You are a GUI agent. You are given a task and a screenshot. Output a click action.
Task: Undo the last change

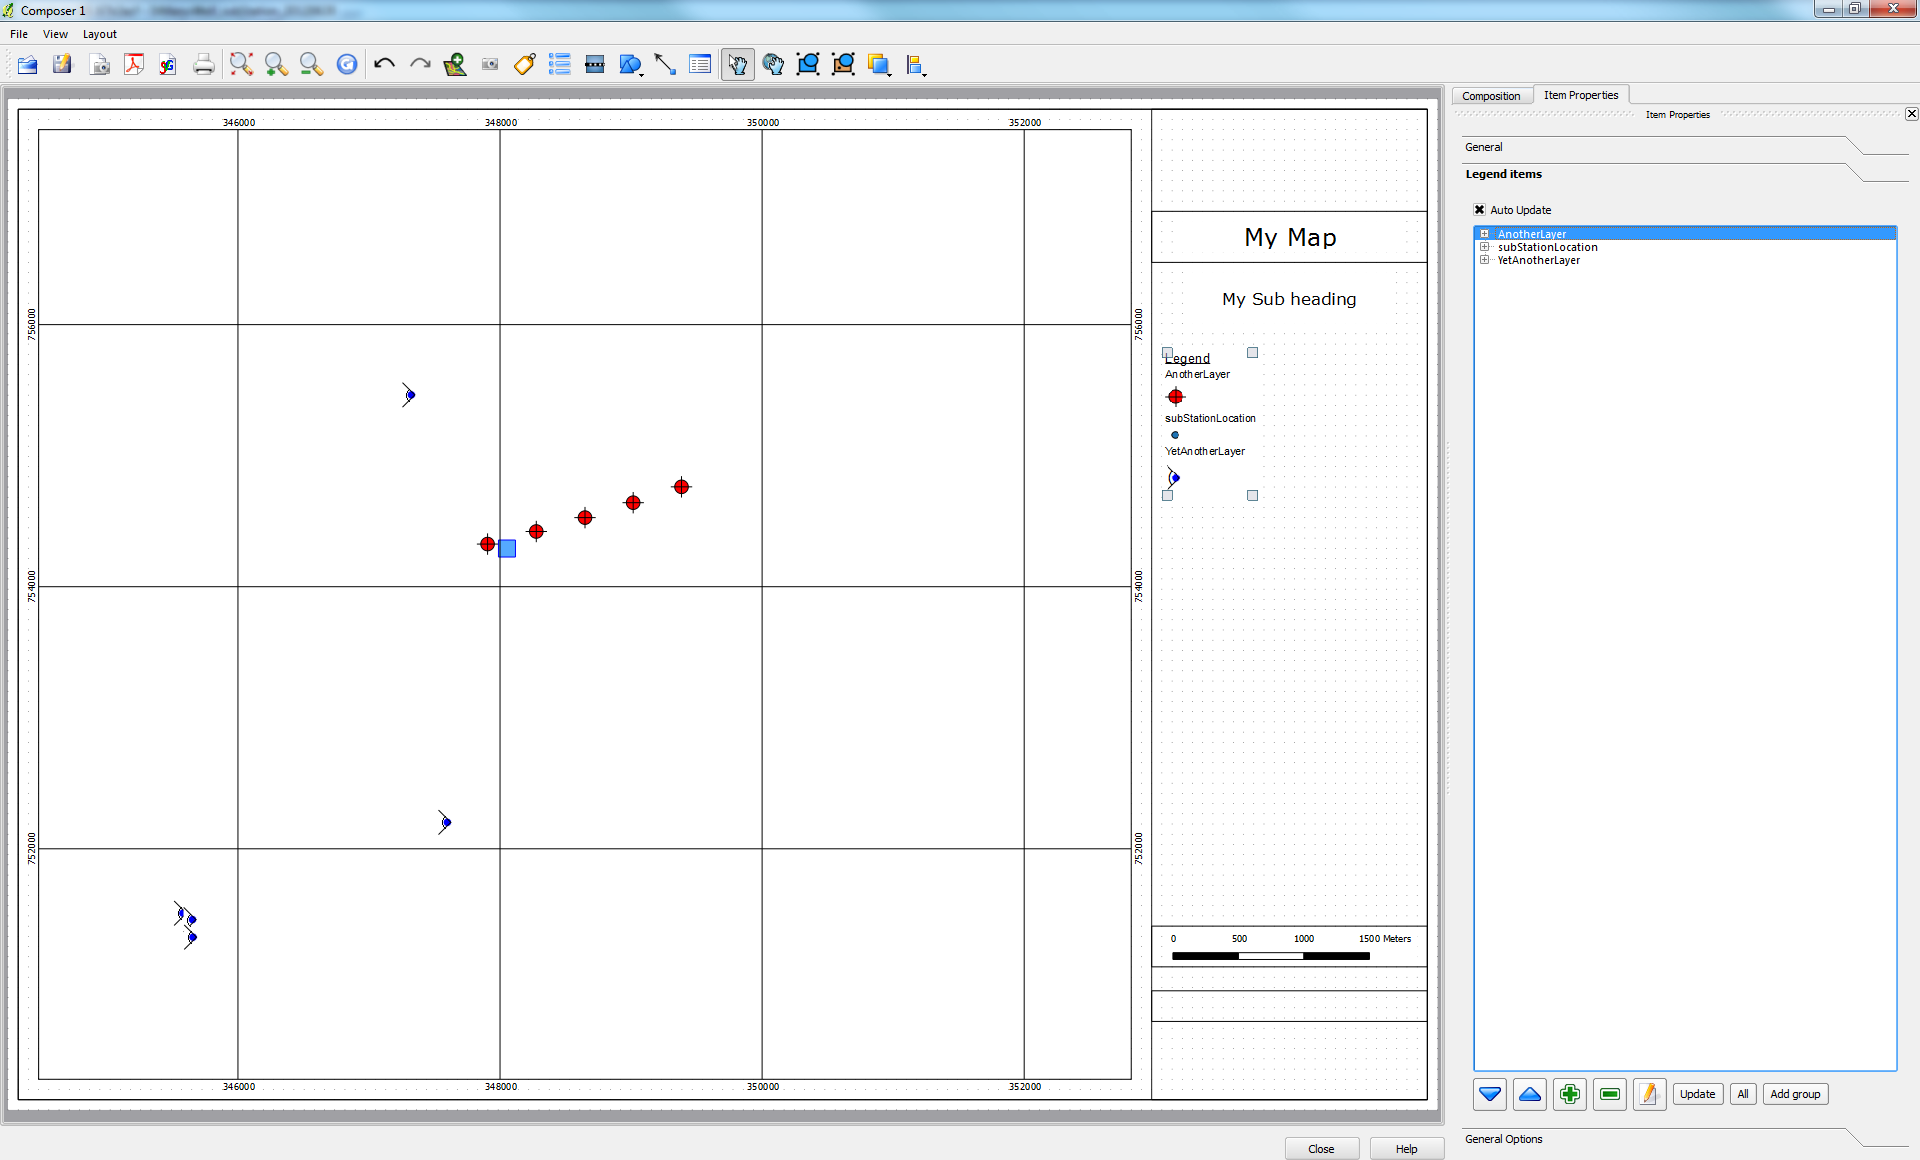tap(384, 65)
